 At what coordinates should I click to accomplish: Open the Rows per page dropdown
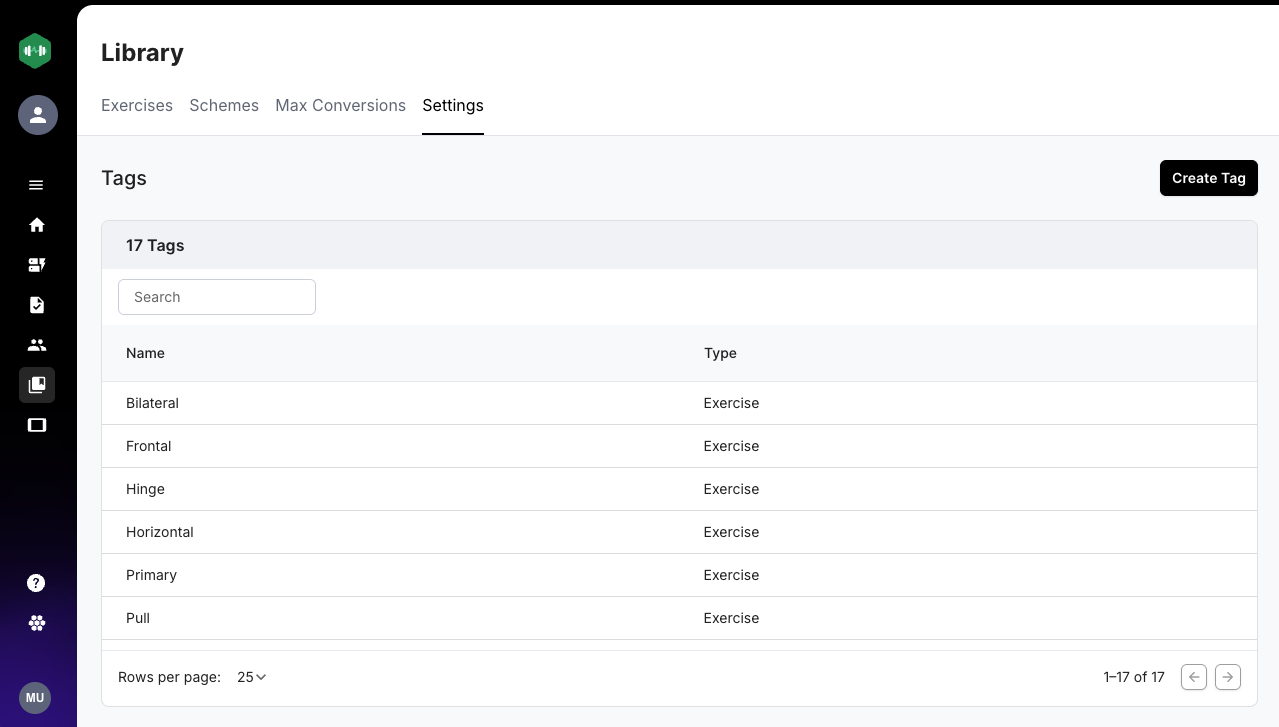(252, 677)
